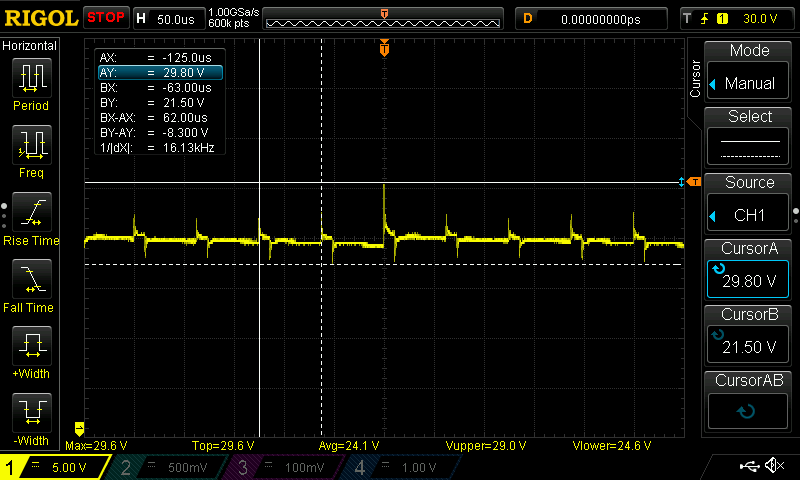
Task: Select the Freq measurement icon
Action: pyautogui.click(x=31, y=145)
